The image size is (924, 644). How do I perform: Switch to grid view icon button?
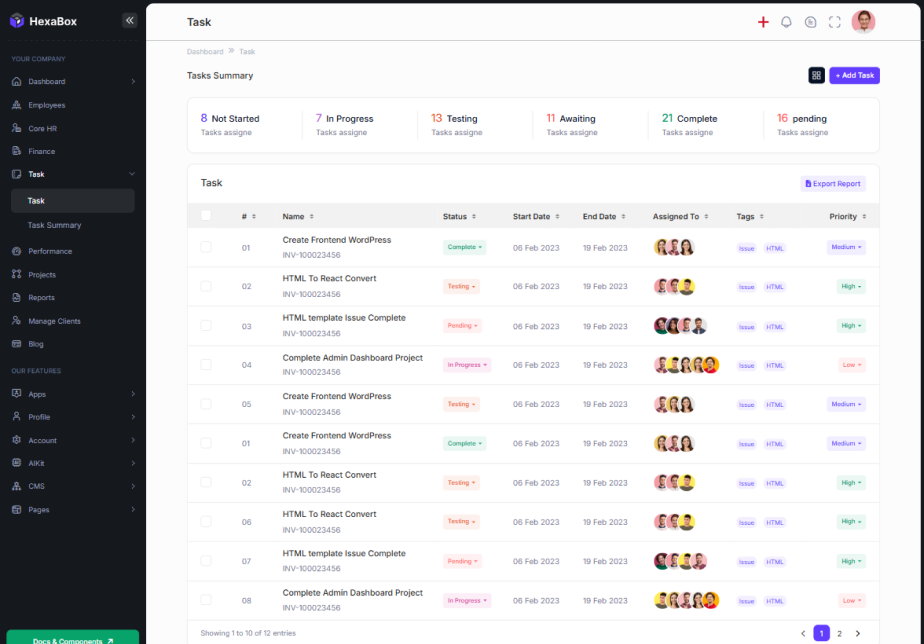point(816,75)
